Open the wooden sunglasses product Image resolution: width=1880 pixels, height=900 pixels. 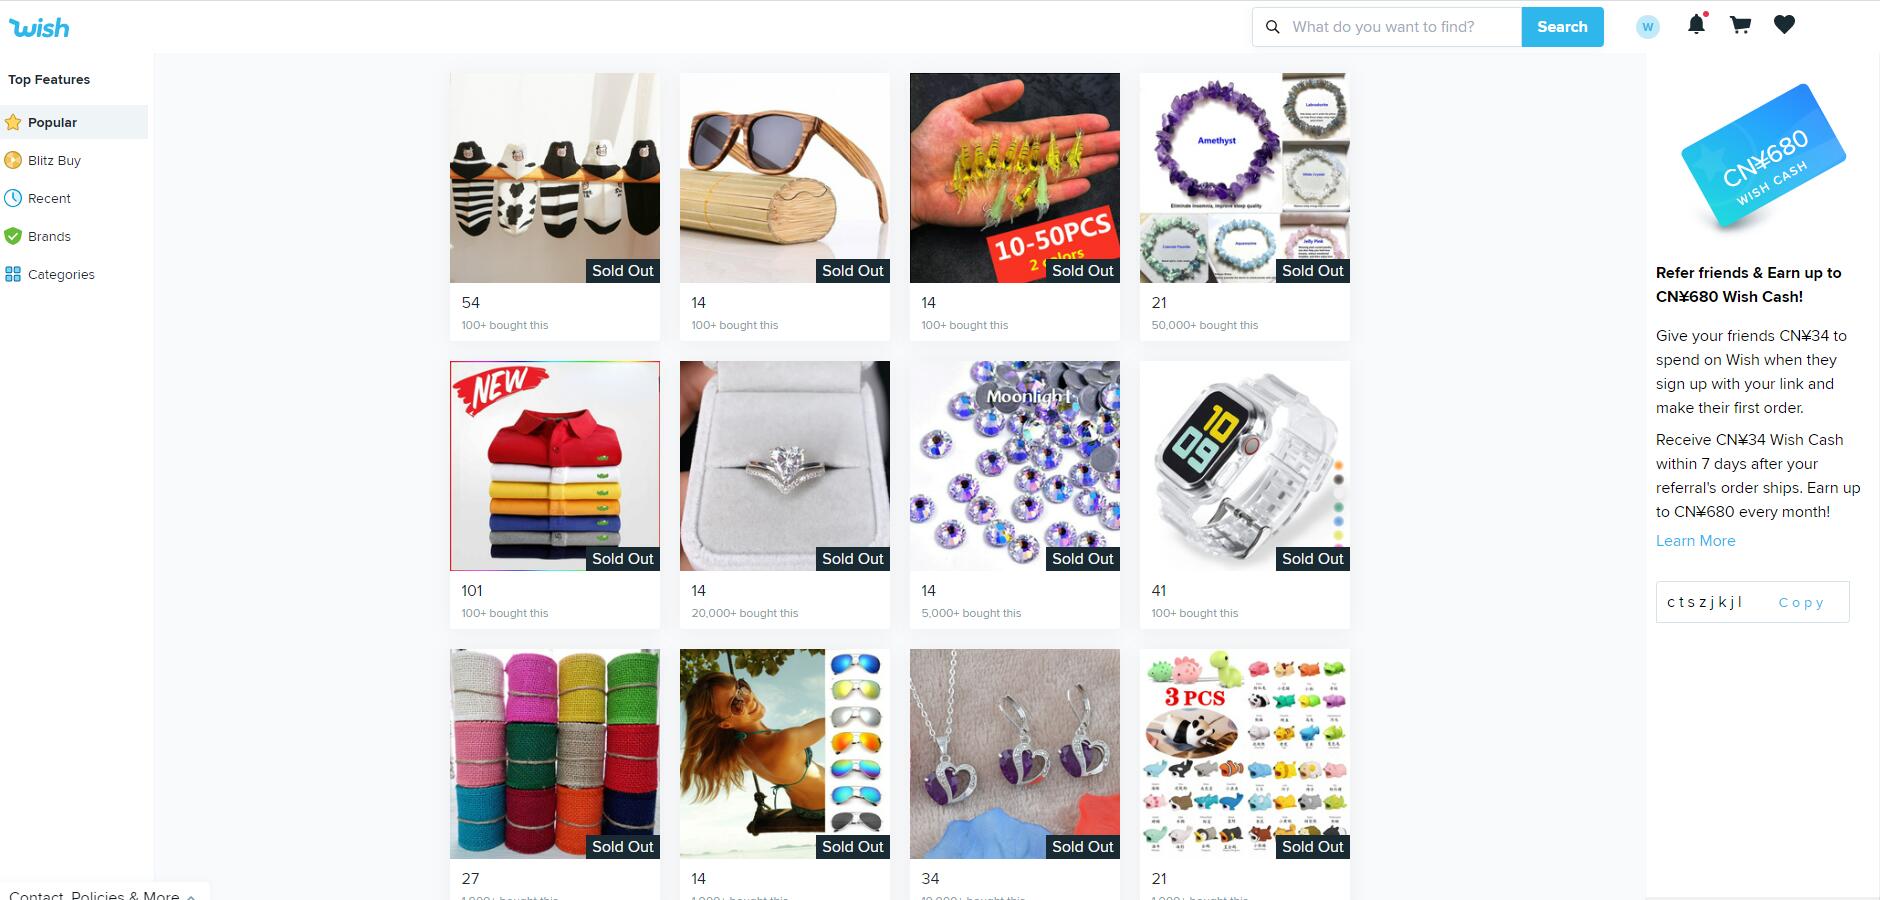tap(785, 207)
